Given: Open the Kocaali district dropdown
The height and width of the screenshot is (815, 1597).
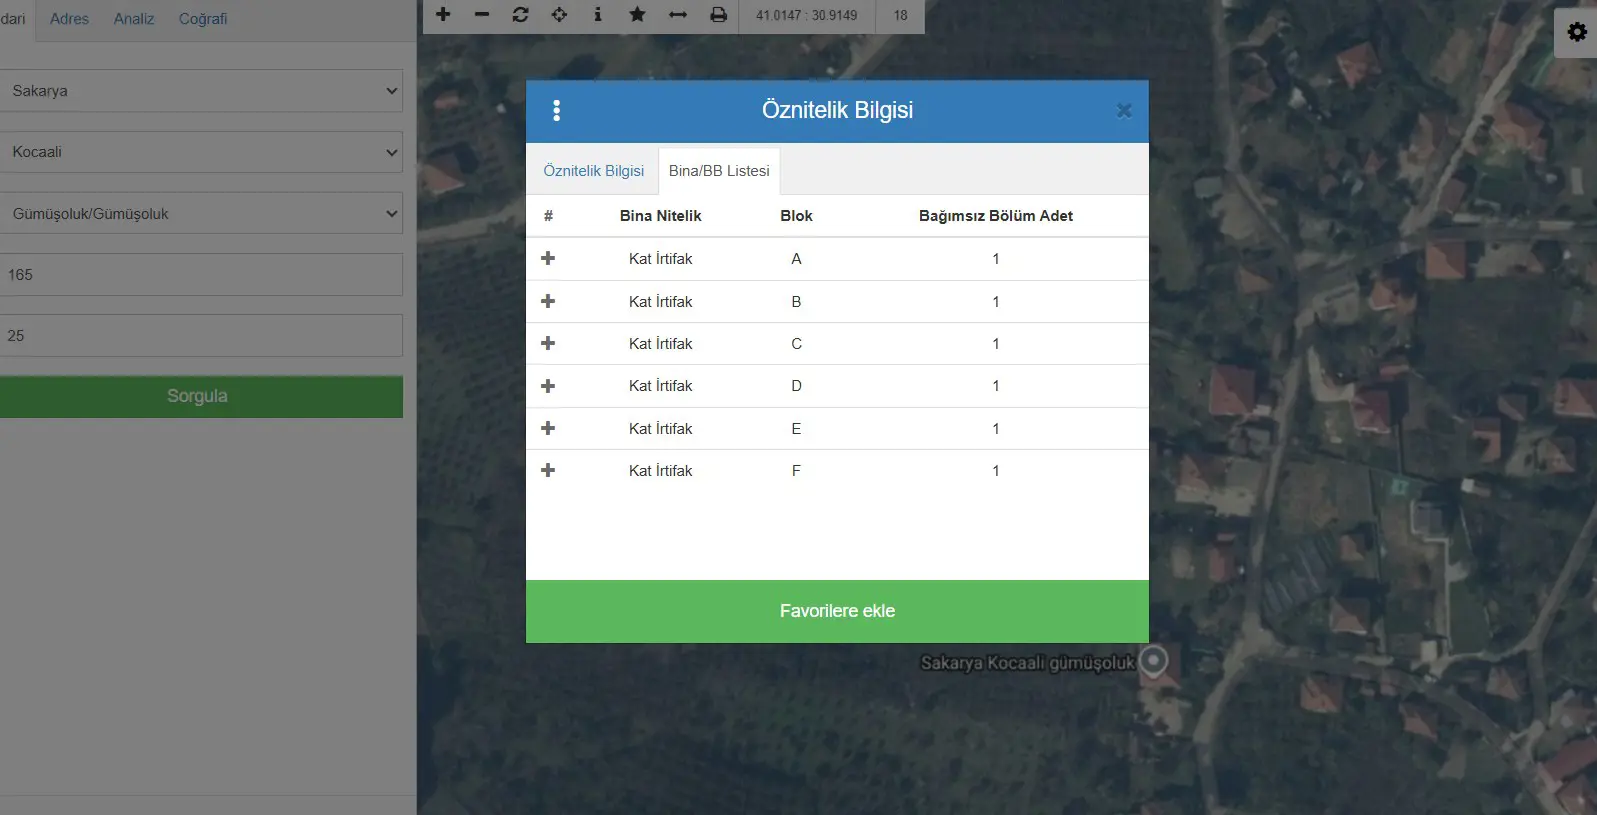Looking at the screenshot, I should pyautogui.click(x=201, y=152).
